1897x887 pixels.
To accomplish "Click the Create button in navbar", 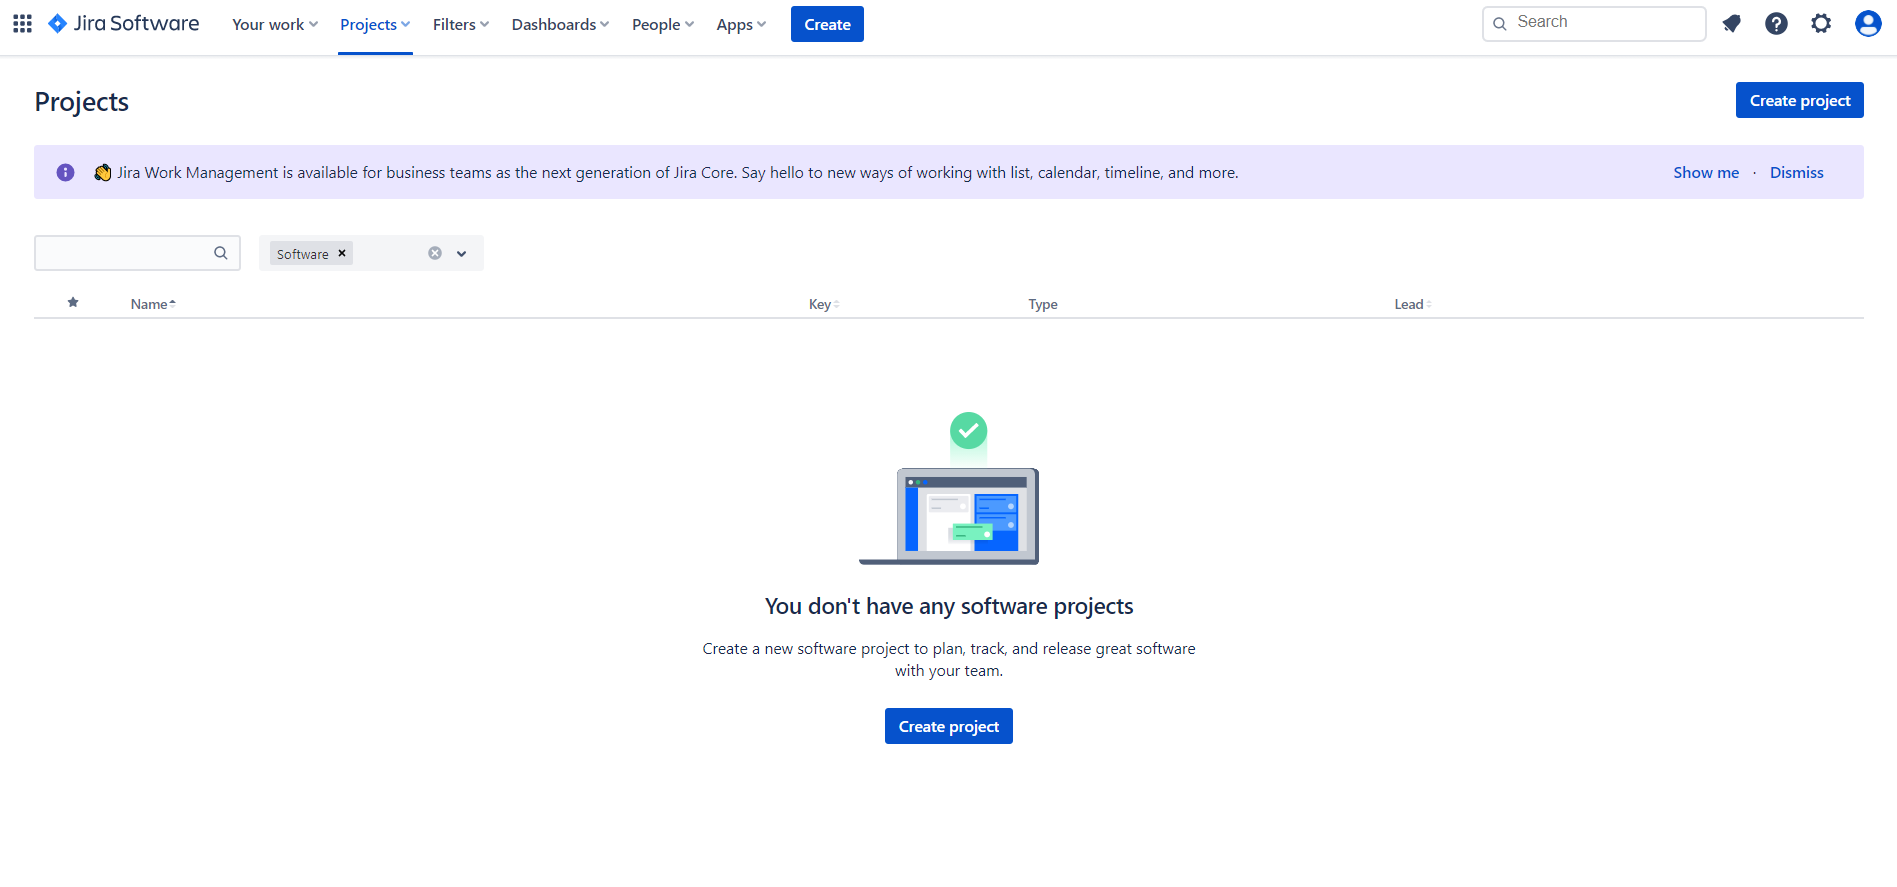I will [827, 24].
